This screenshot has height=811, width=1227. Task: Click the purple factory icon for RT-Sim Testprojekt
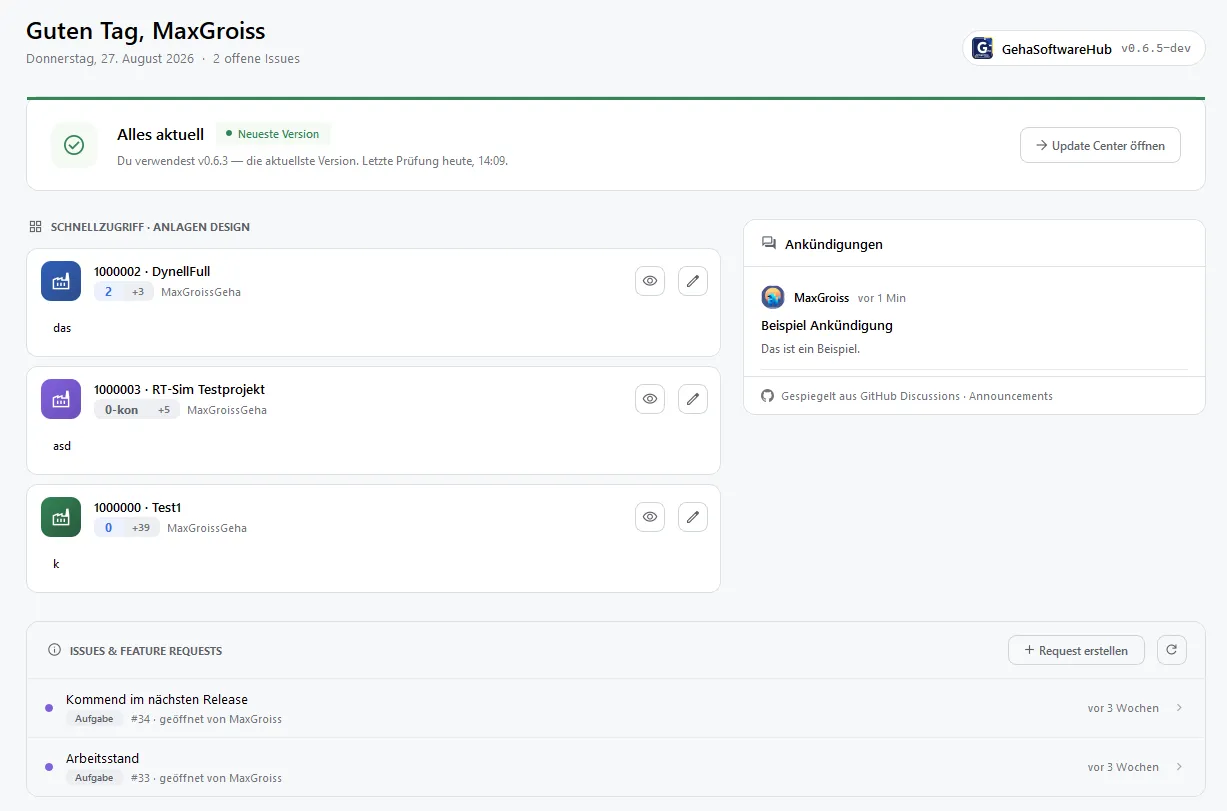pyautogui.click(x=61, y=399)
